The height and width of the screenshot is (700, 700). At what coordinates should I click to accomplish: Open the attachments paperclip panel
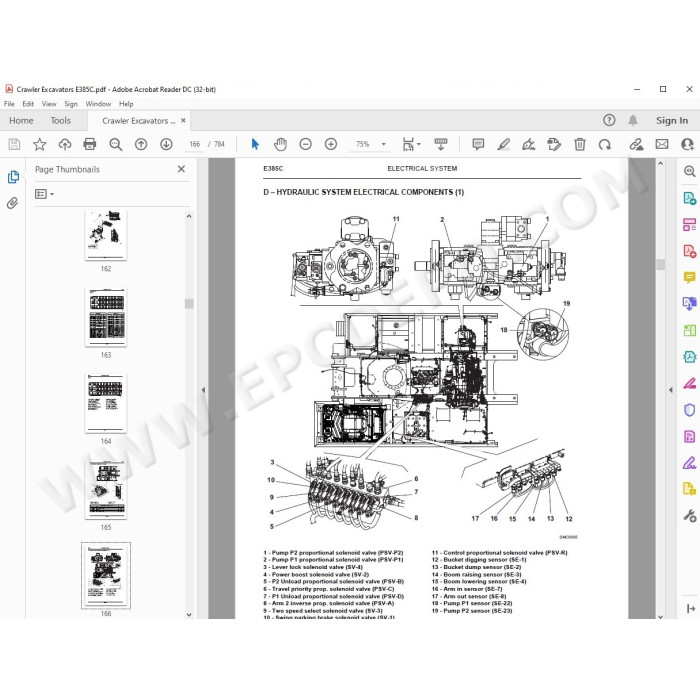point(12,203)
